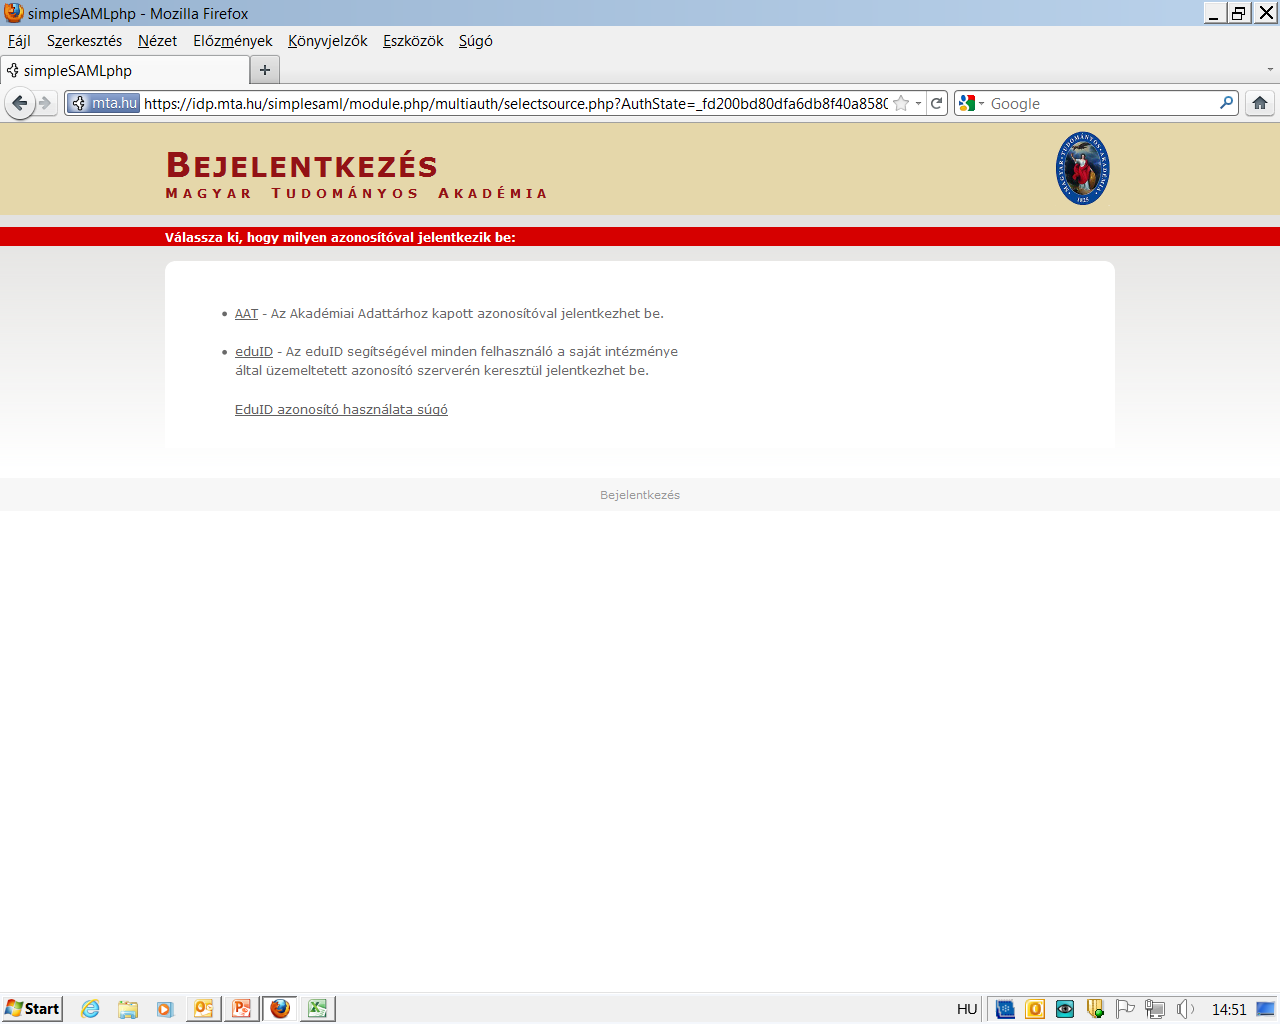Viewport: 1280px width, 1024px height.
Task: Click the blue snowflake tray icon
Action: click(x=1005, y=1009)
